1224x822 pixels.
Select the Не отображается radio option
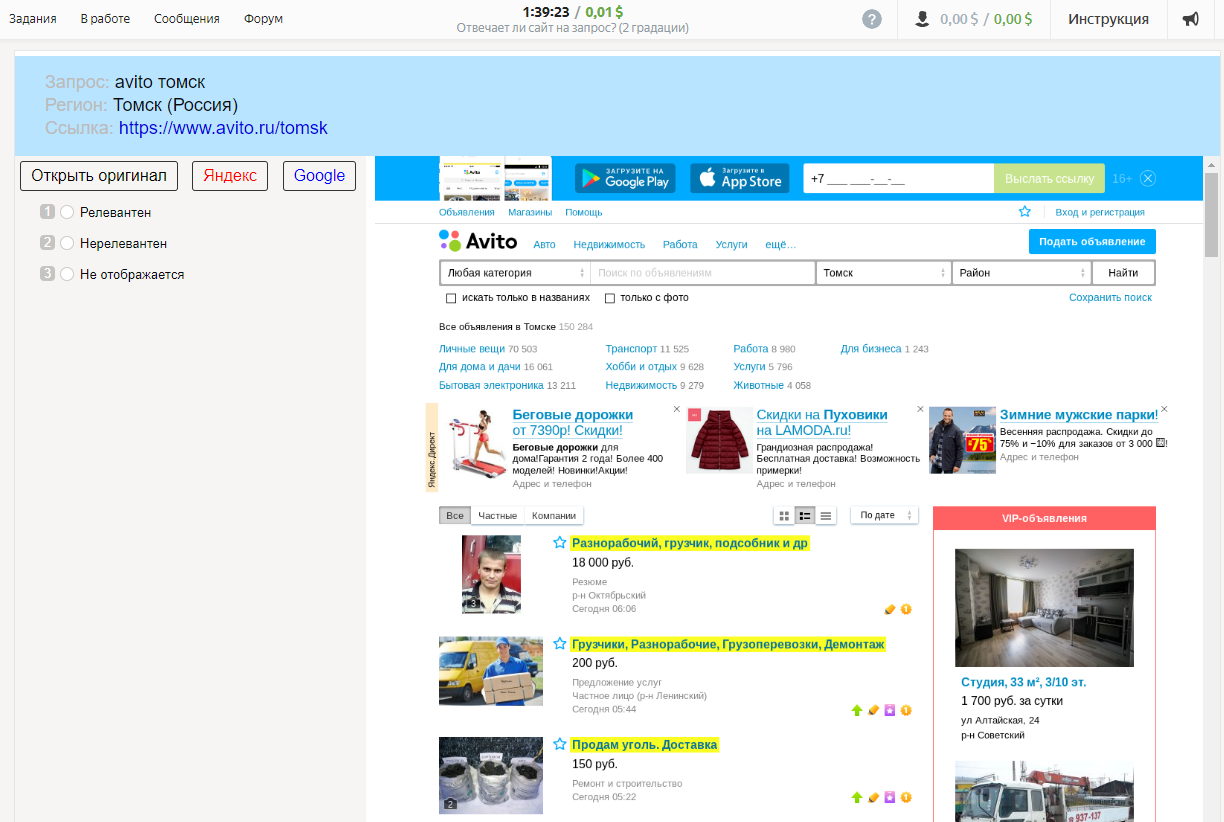pyautogui.click(x=67, y=274)
